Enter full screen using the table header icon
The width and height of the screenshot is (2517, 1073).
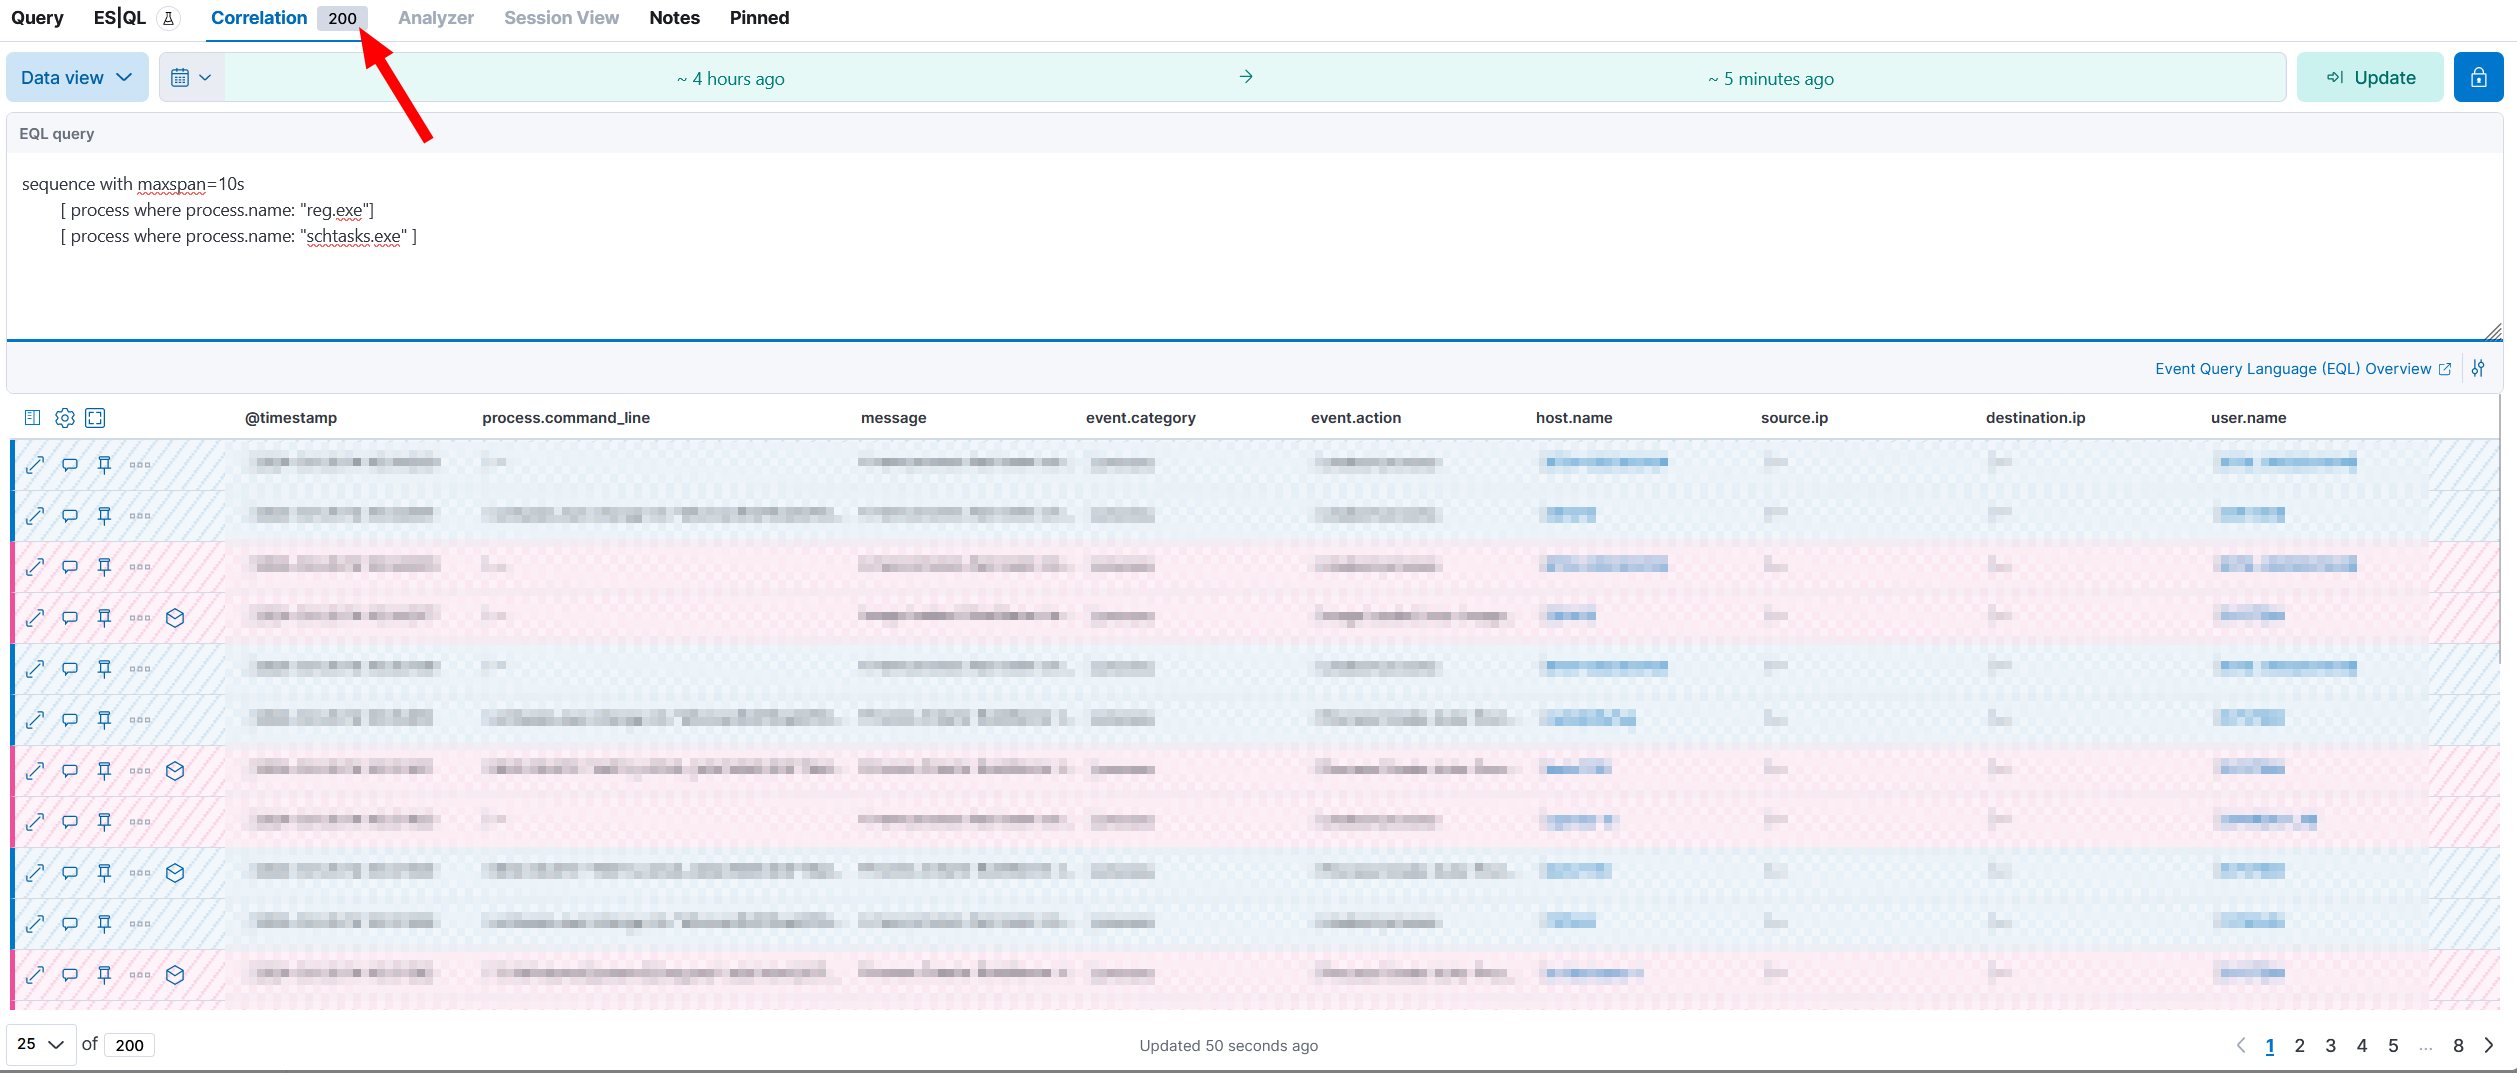coord(96,418)
